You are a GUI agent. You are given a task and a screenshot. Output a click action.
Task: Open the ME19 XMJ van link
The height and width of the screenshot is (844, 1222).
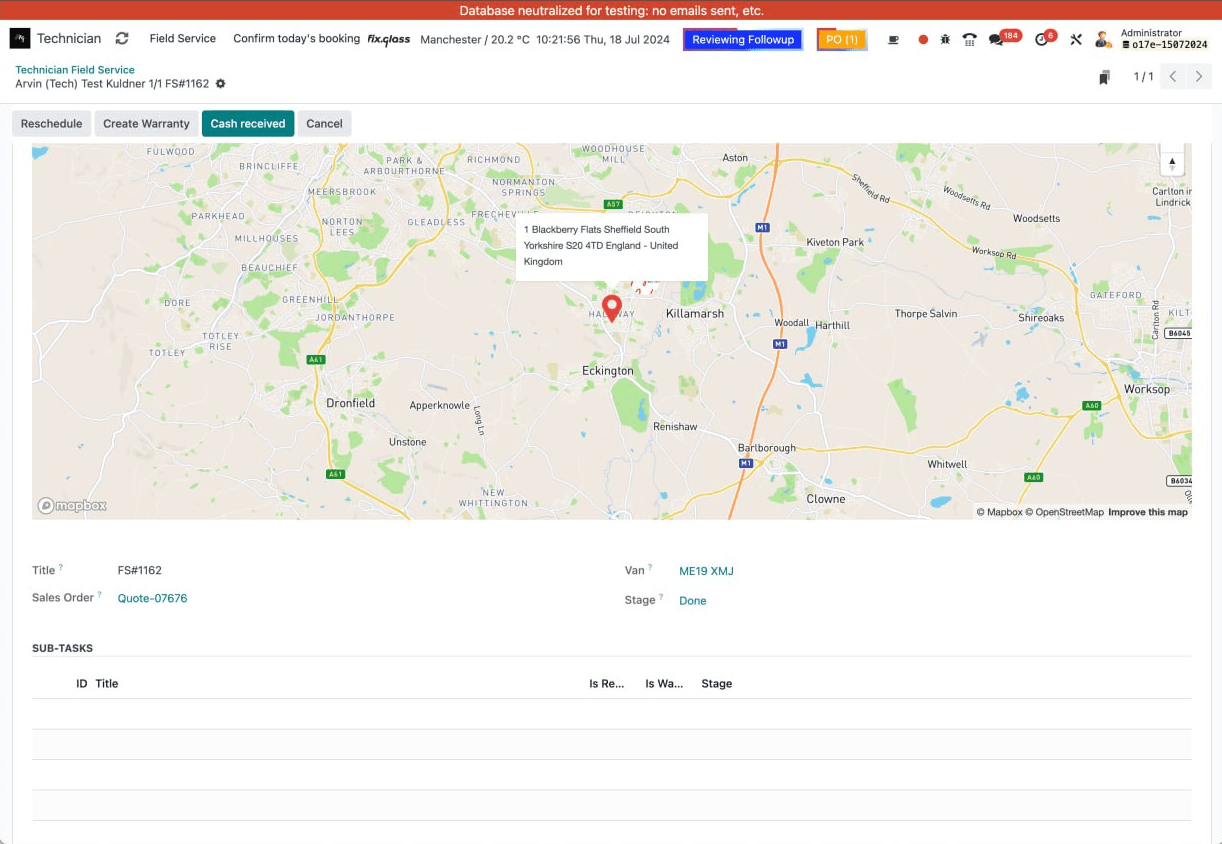tap(707, 571)
